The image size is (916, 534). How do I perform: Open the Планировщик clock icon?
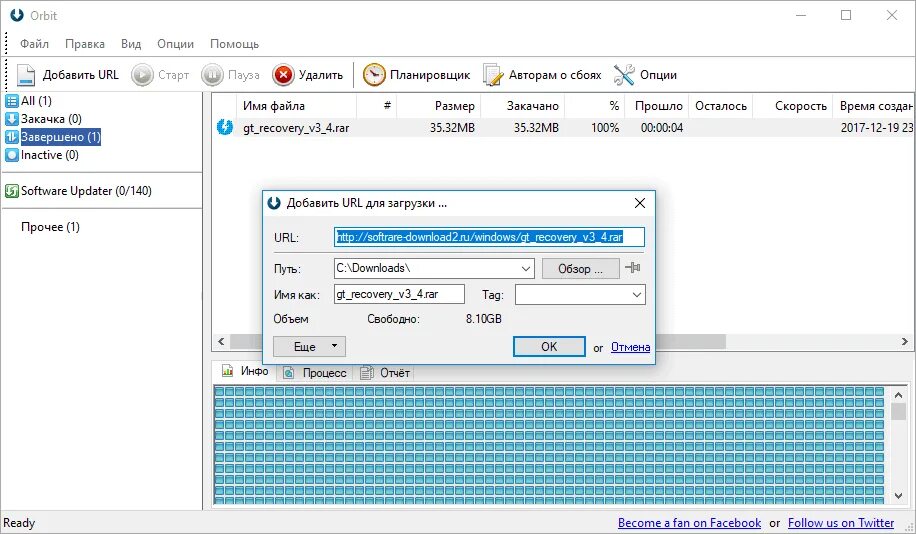[x=374, y=75]
